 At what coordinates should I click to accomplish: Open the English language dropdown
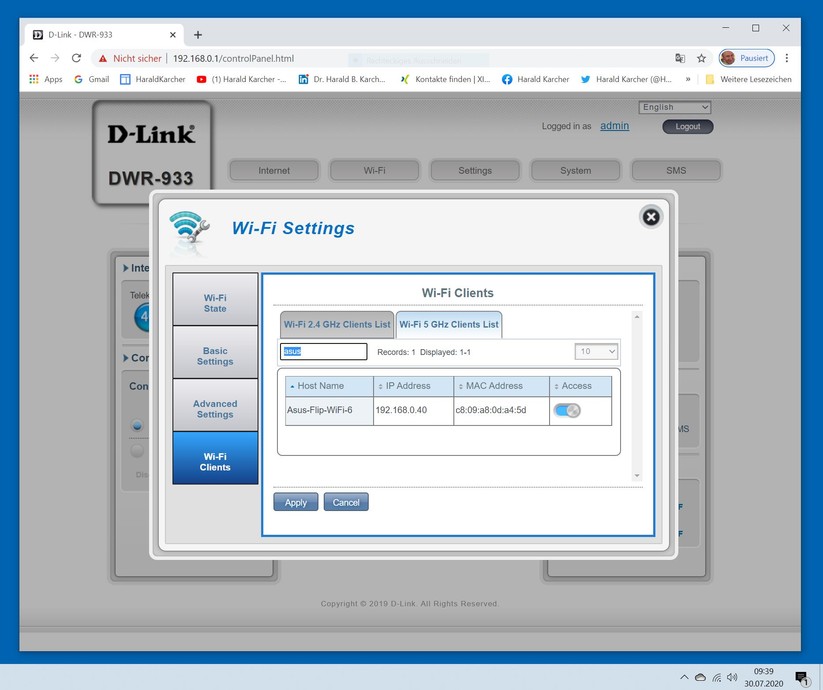click(674, 107)
